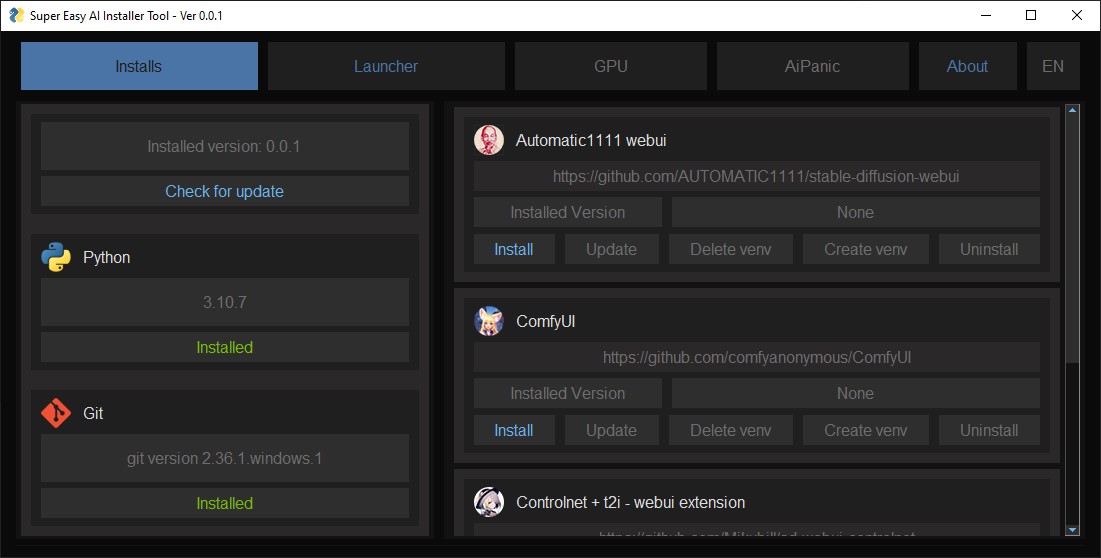
Task: Go to the AiPanic tab
Action: [x=812, y=66]
